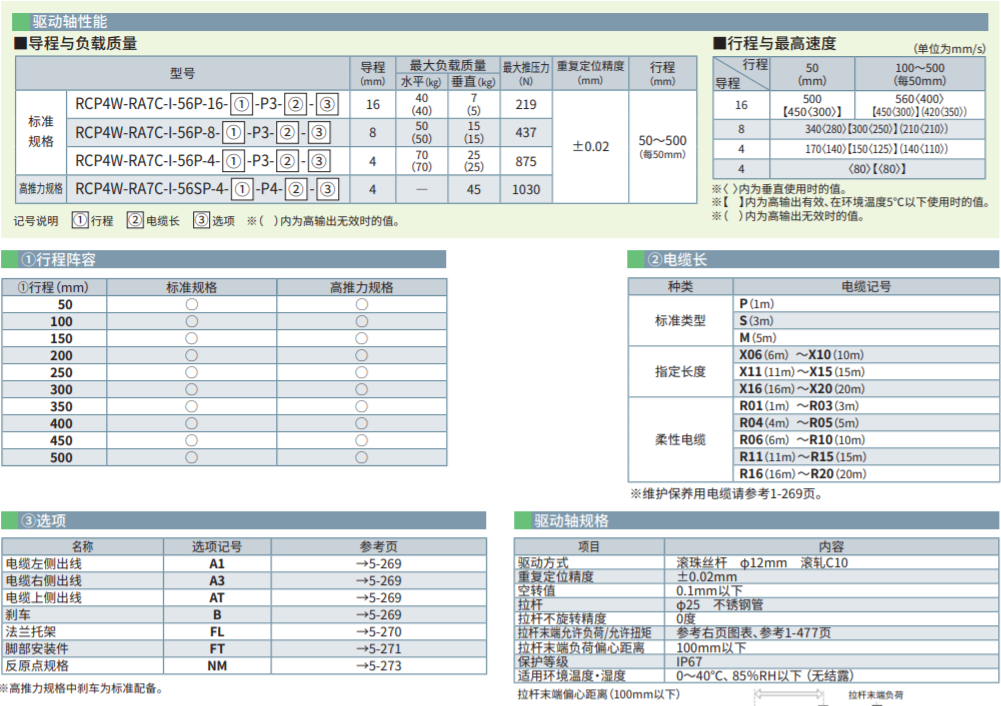1001x706 pixels.
Task: Click the ±0.02 repeatability cell in the model table
Action: coord(591,147)
